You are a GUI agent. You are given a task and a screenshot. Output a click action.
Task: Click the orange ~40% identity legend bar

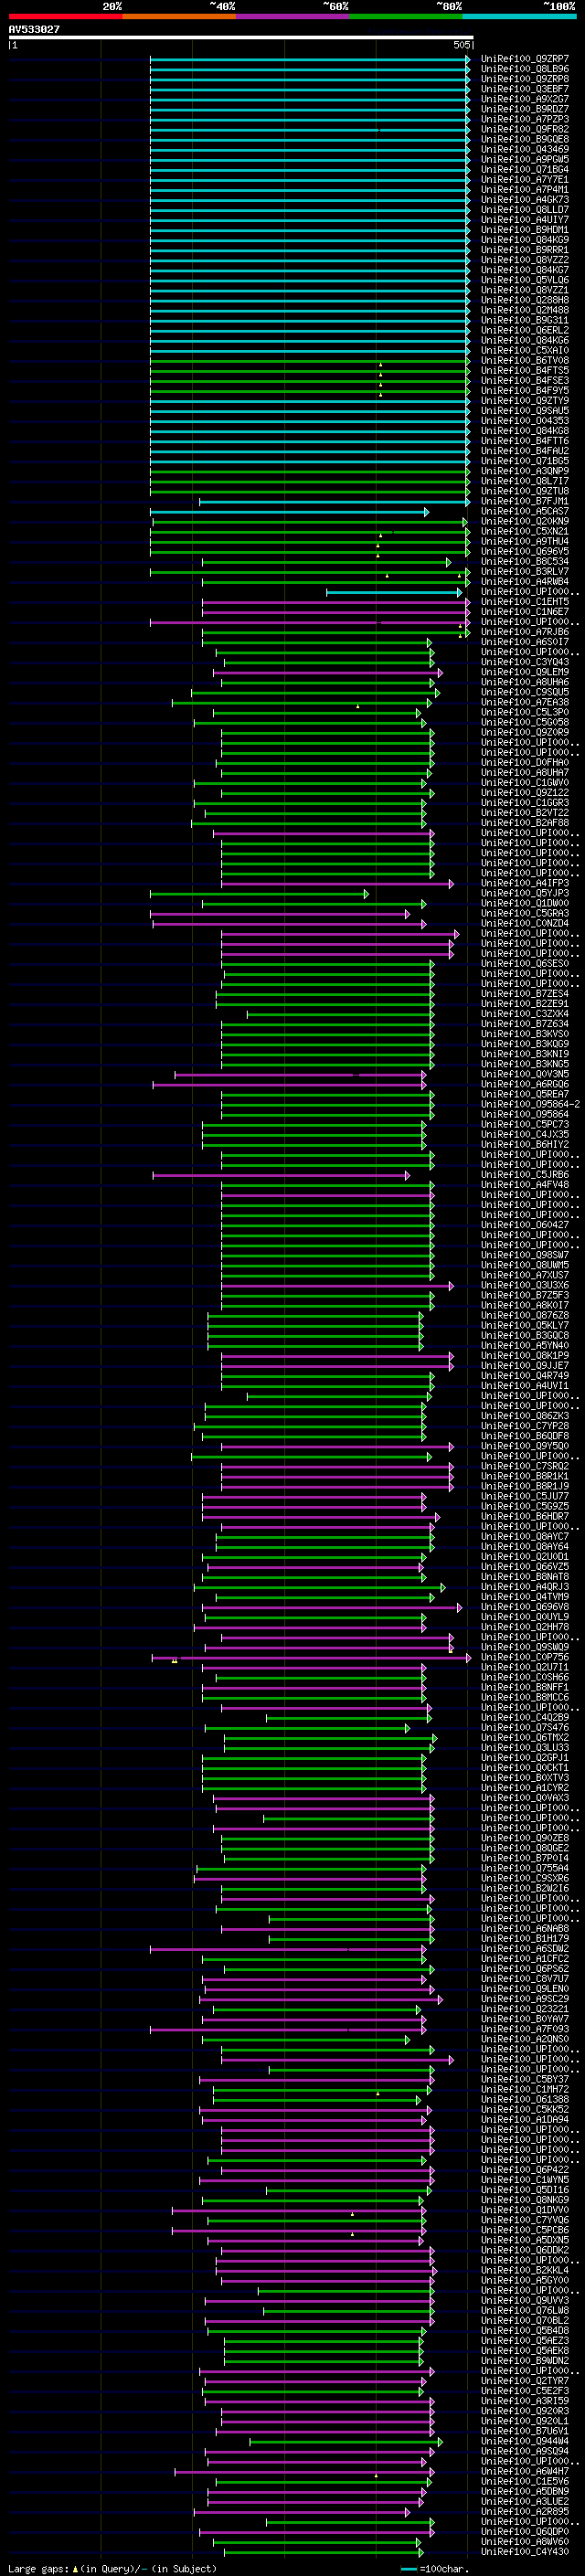coord(179,16)
